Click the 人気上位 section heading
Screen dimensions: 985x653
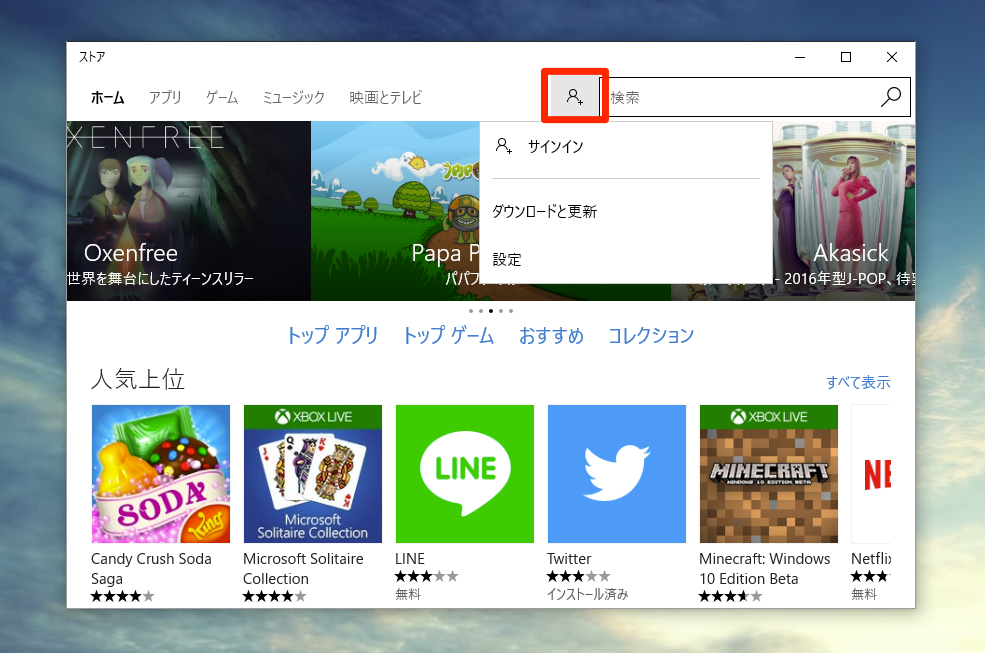[x=138, y=380]
